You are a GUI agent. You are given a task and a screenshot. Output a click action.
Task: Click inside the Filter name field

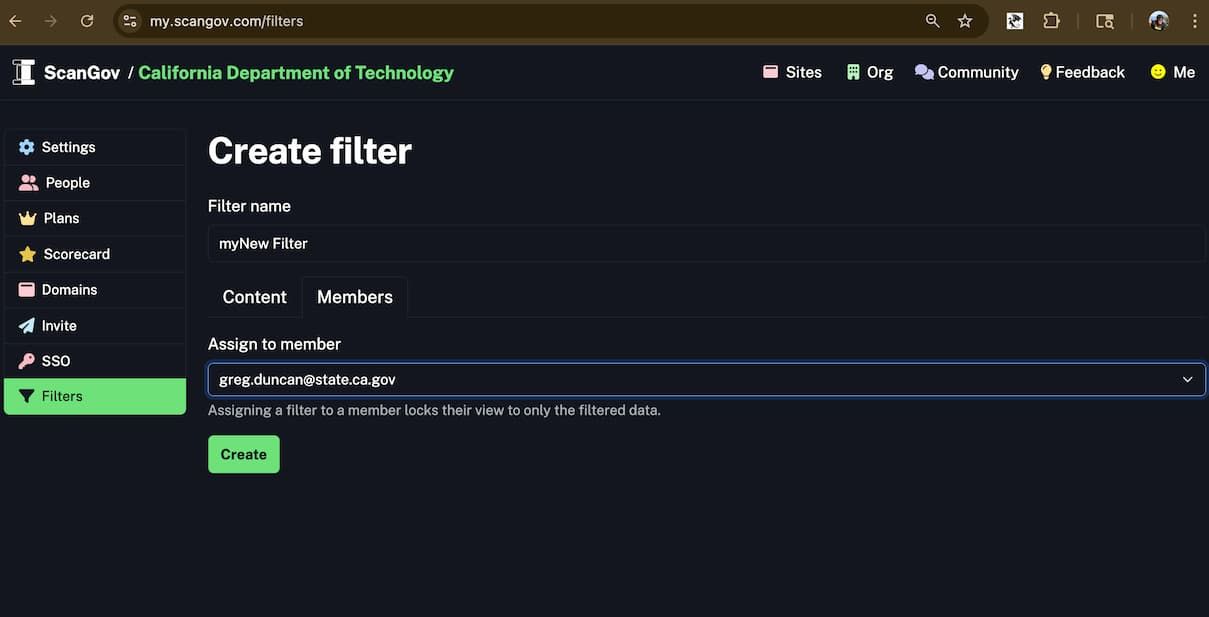706,242
